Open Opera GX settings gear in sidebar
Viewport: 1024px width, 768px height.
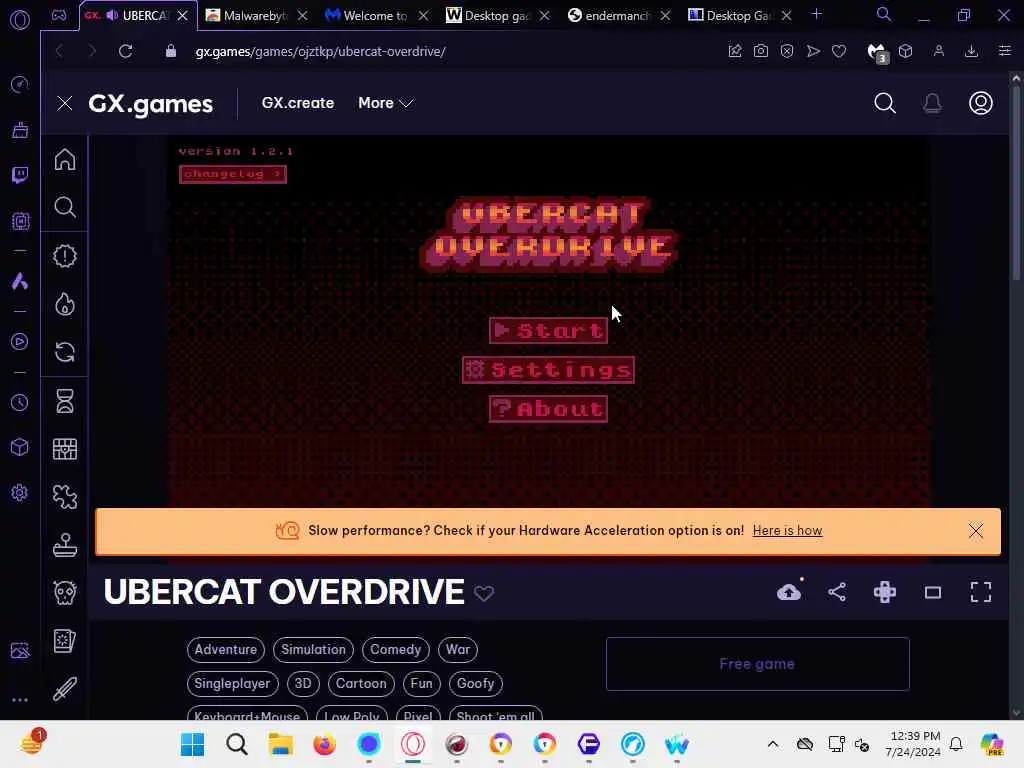click(x=20, y=492)
